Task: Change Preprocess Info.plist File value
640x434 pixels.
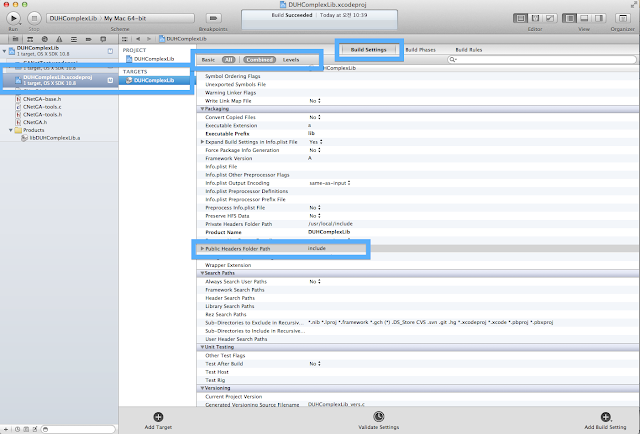Action: tap(315, 207)
